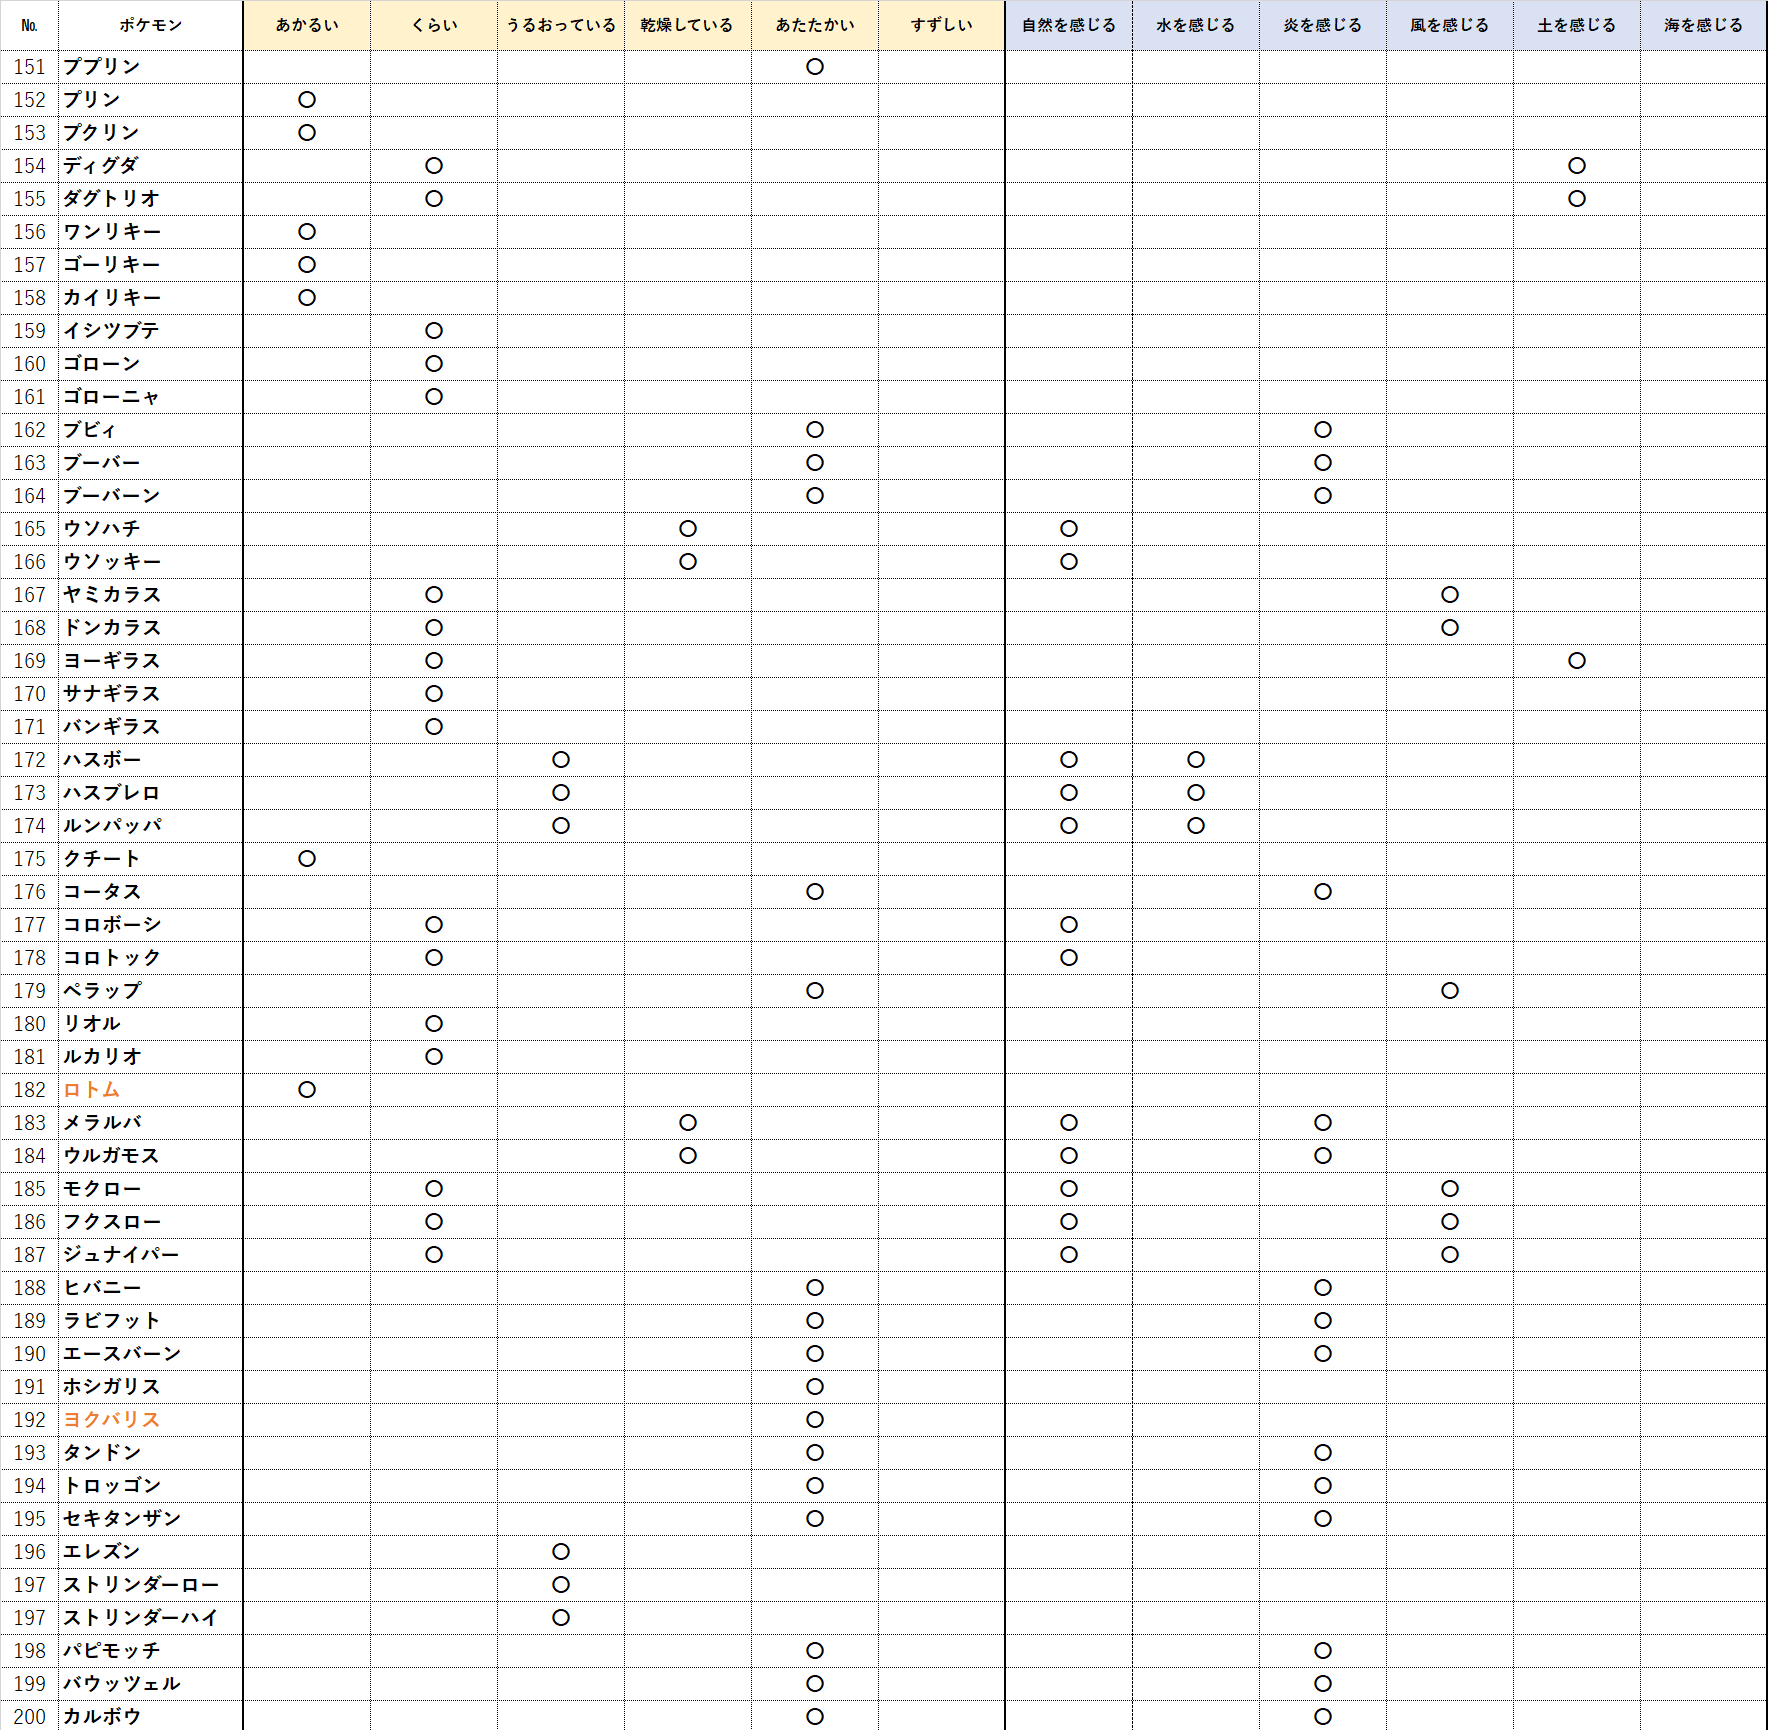The width and height of the screenshot is (1768, 1730).
Task: Click row number 171 cell
Action: [x=30, y=727]
